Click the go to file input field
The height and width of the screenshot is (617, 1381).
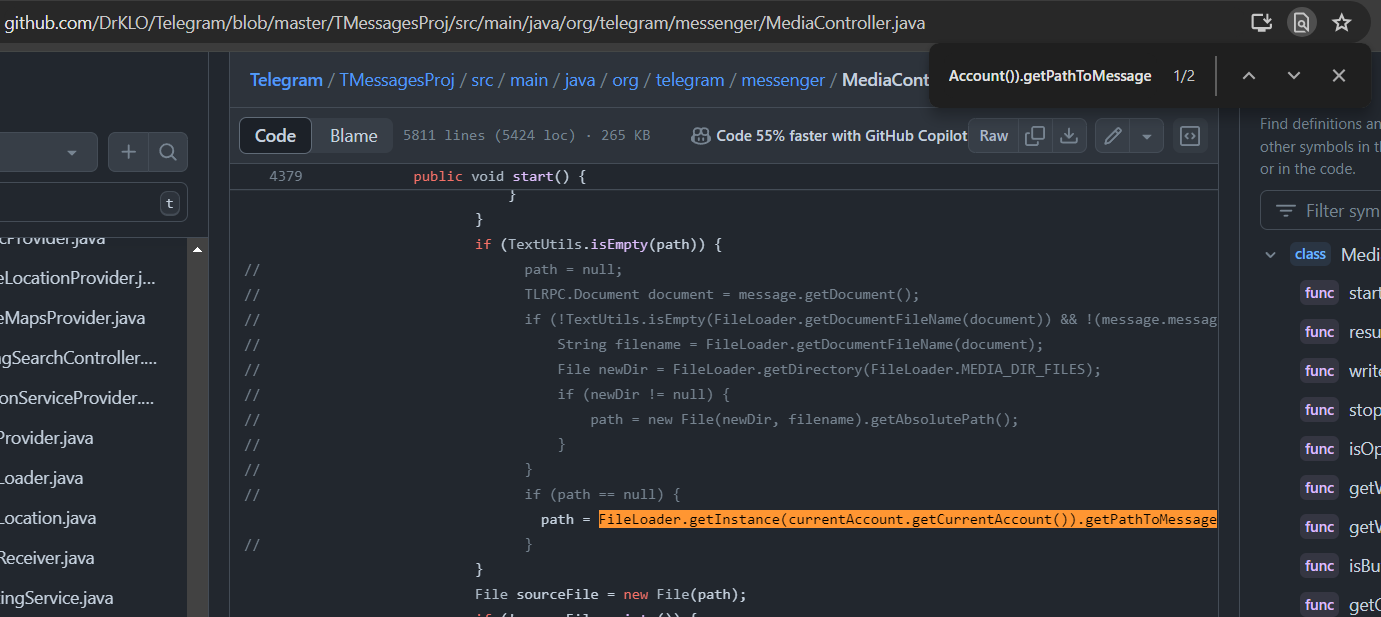point(93,203)
